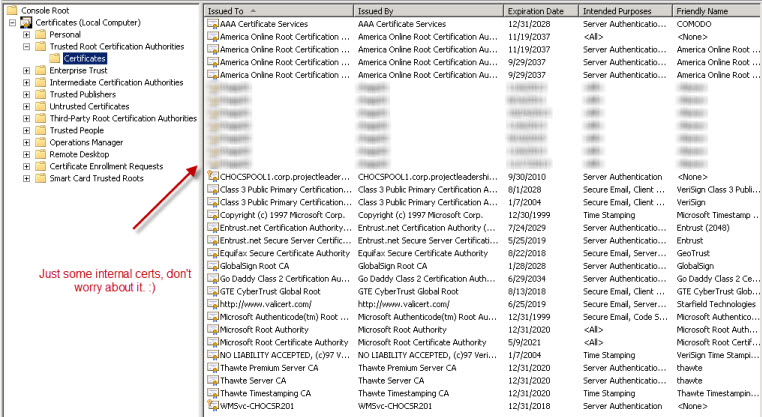Expand the Enterprise Trust node
The image size is (762, 417).
click(27, 70)
